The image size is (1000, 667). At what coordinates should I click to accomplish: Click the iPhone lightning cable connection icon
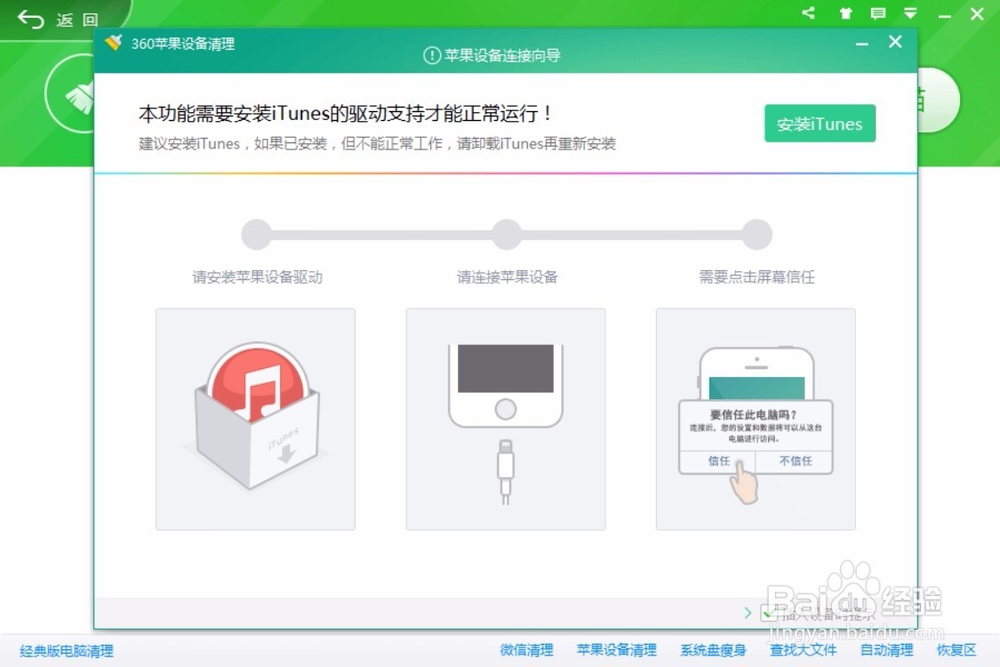point(505,418)
